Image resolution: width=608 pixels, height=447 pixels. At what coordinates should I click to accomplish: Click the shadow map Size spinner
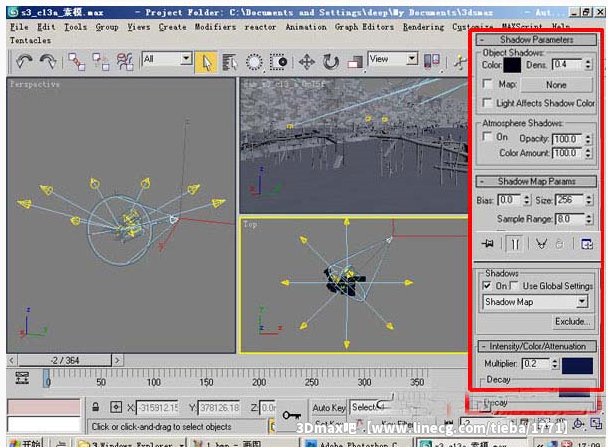(589, 200)
